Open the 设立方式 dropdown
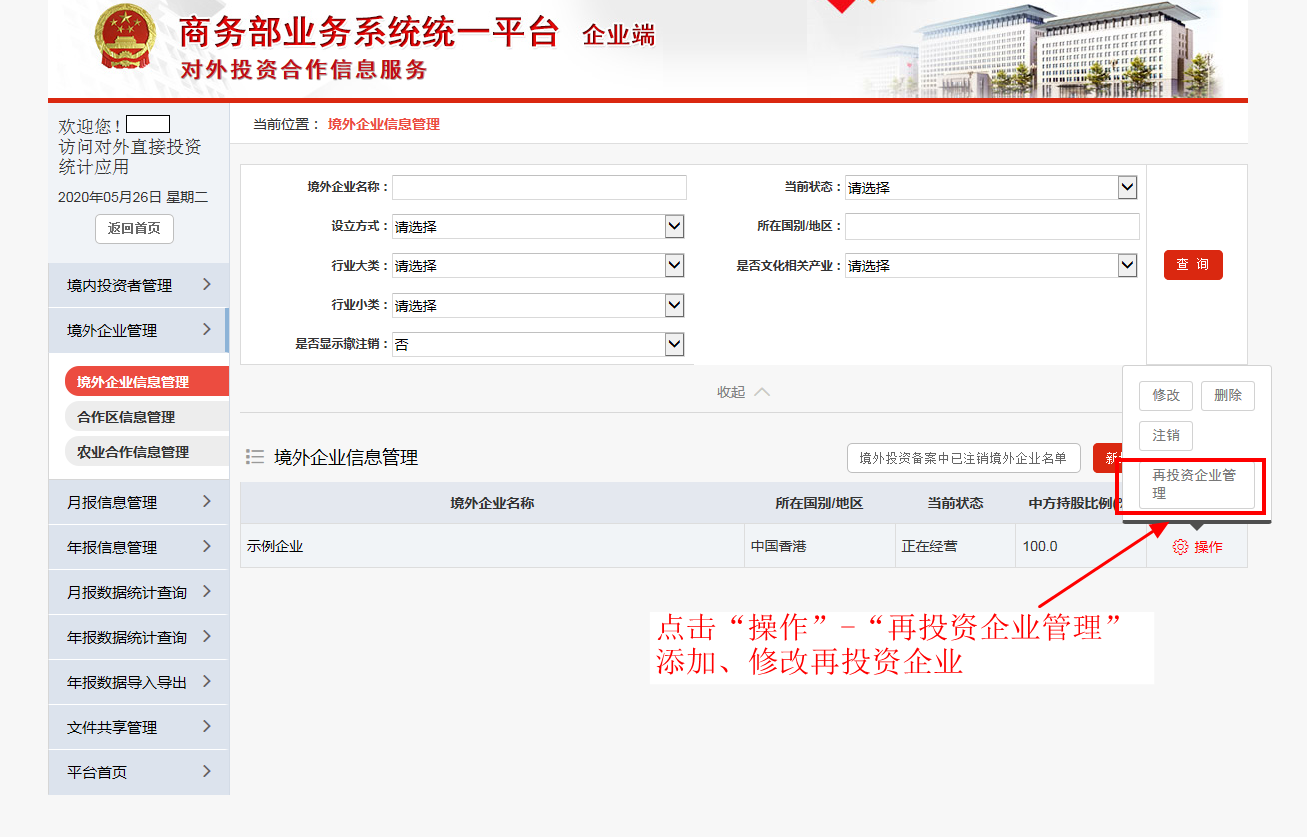Viewport: 1307px width, 837px height. [x=538, y=226]
